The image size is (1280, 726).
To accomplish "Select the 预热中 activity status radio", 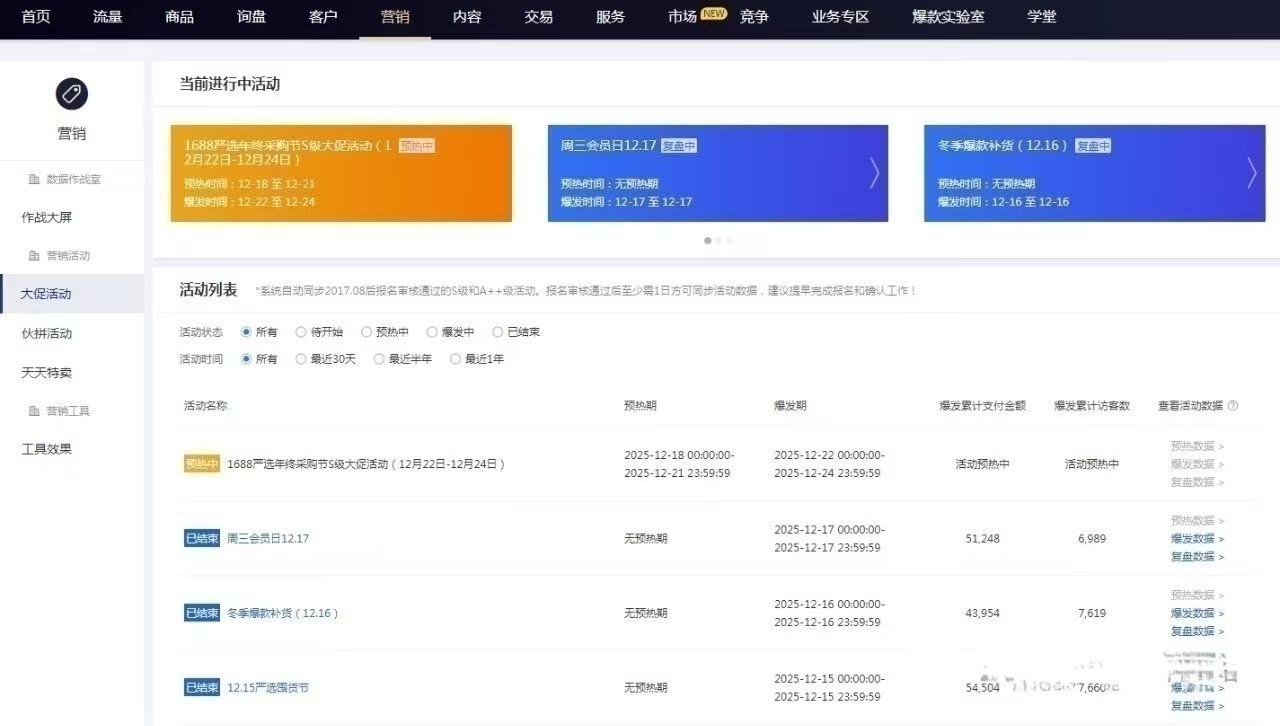I will coord(366,332).
